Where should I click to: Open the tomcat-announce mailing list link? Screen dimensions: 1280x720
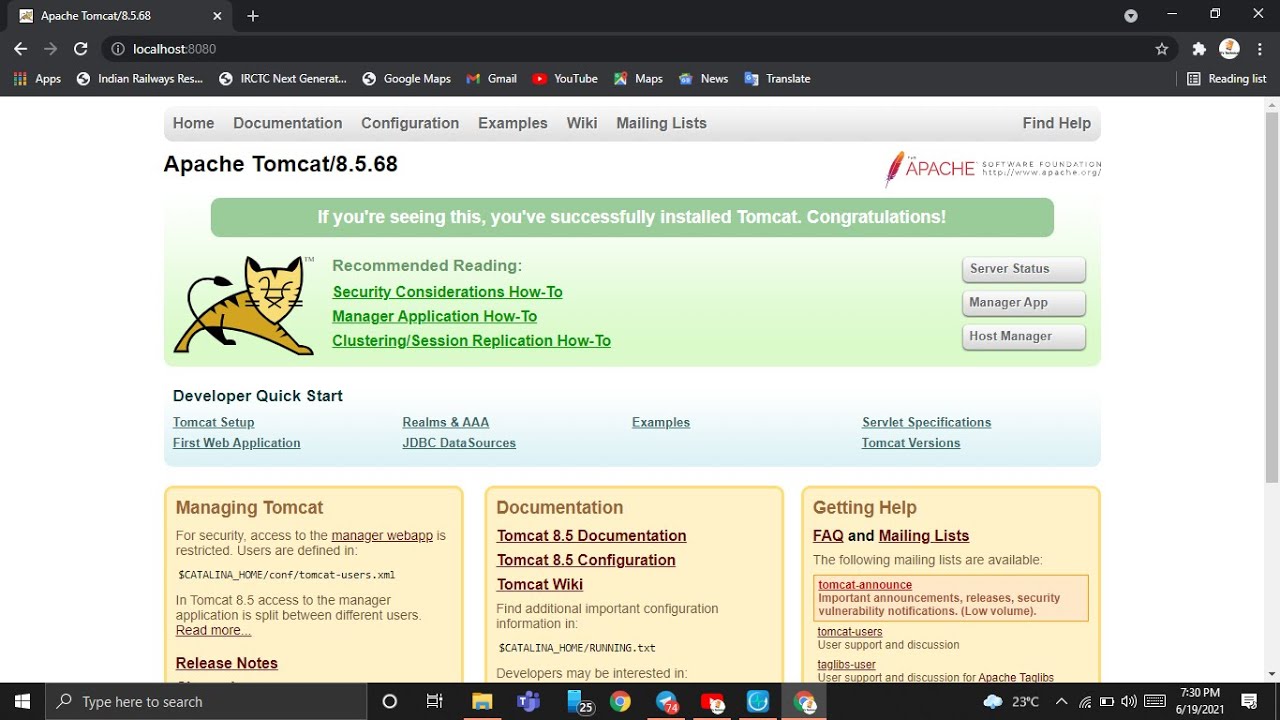(865, 585)
